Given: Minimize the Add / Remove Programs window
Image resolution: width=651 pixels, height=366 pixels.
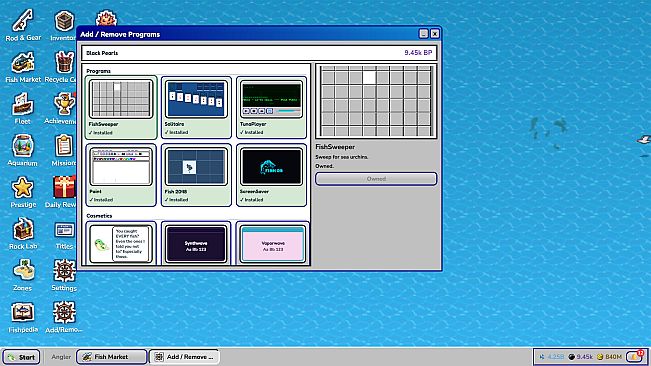Looking at the screenshot, I should [423, 34].
